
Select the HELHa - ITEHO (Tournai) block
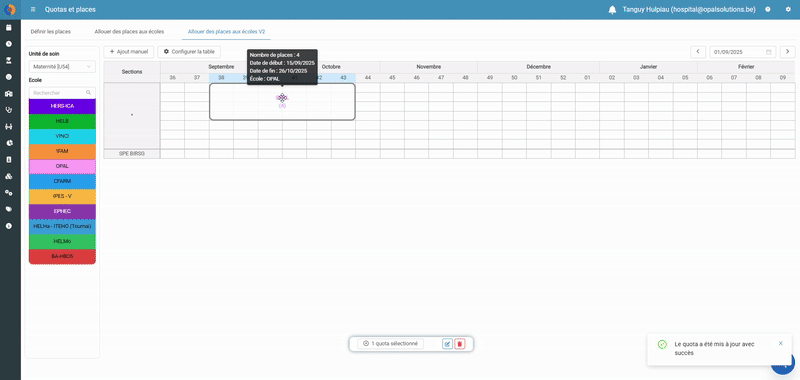coord(62,226)
